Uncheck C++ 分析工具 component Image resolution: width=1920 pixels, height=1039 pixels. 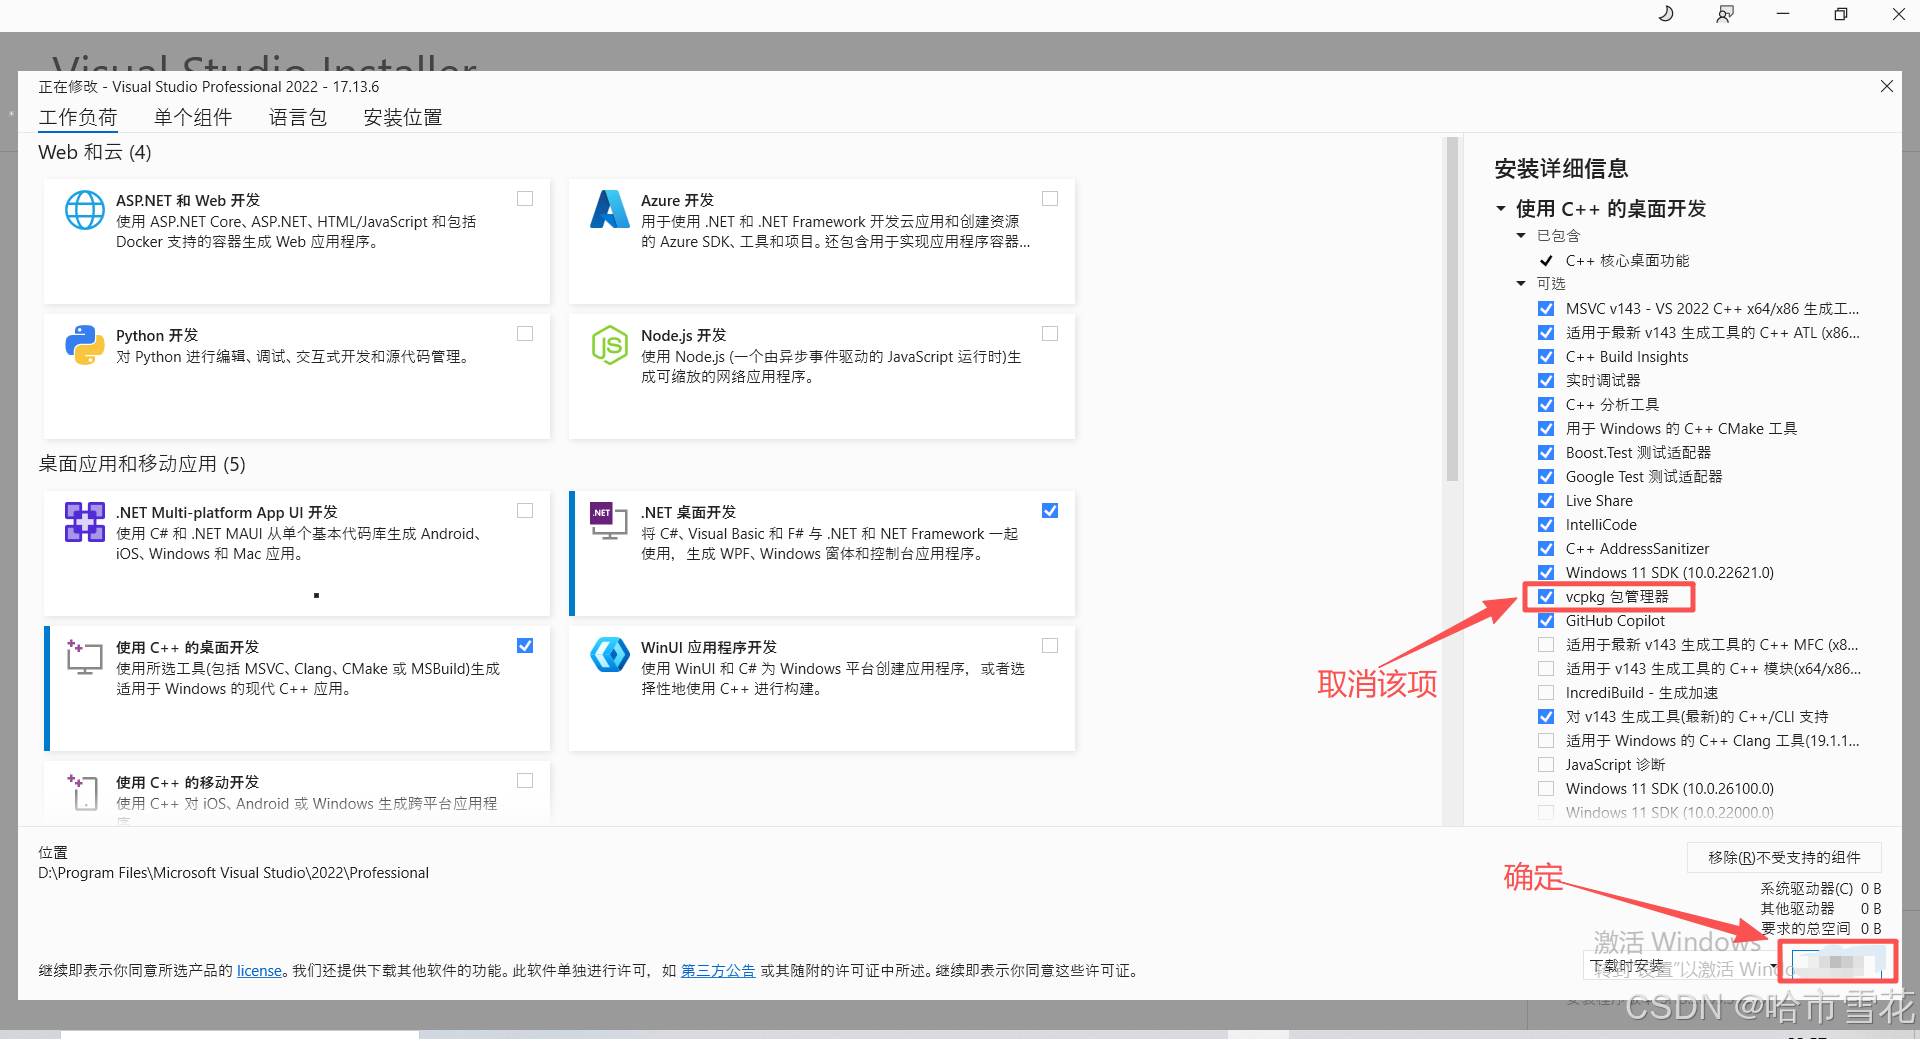pos(1546,405)
